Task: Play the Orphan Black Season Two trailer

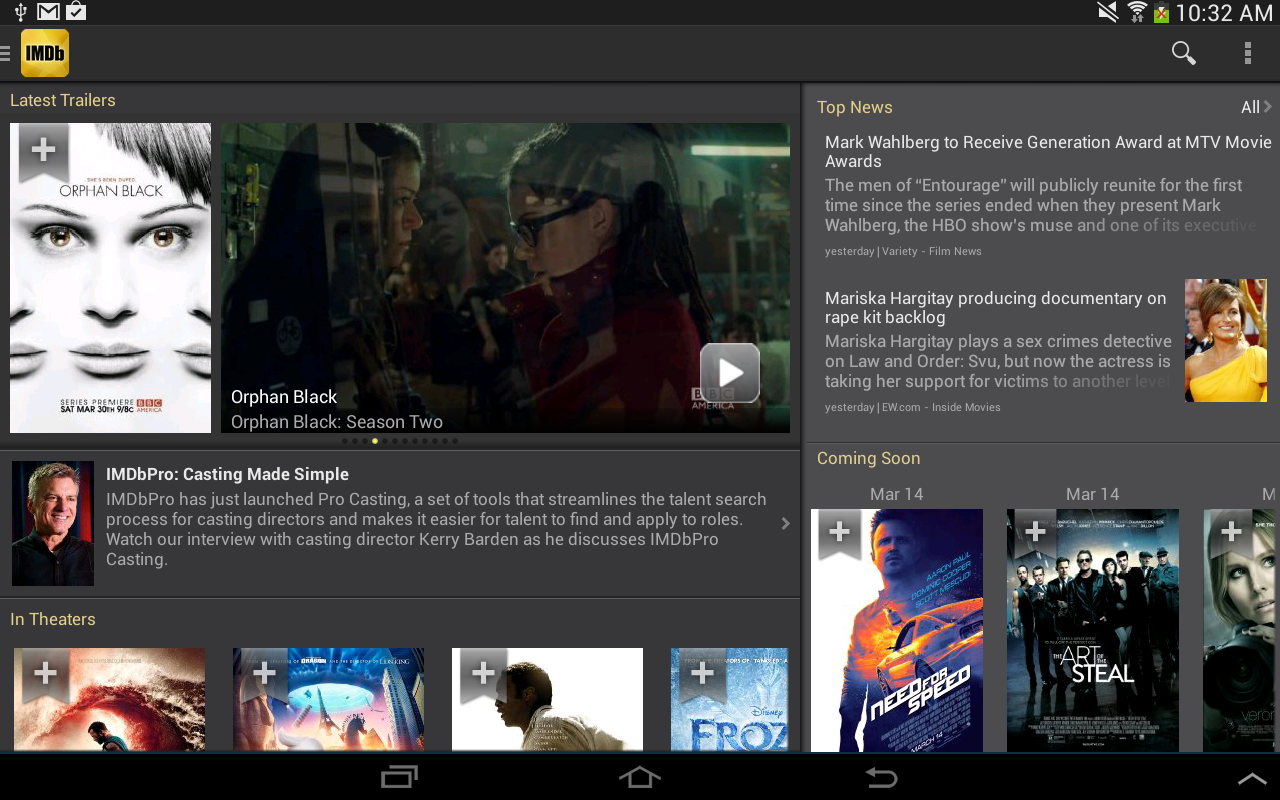Action: click(730, 373)
